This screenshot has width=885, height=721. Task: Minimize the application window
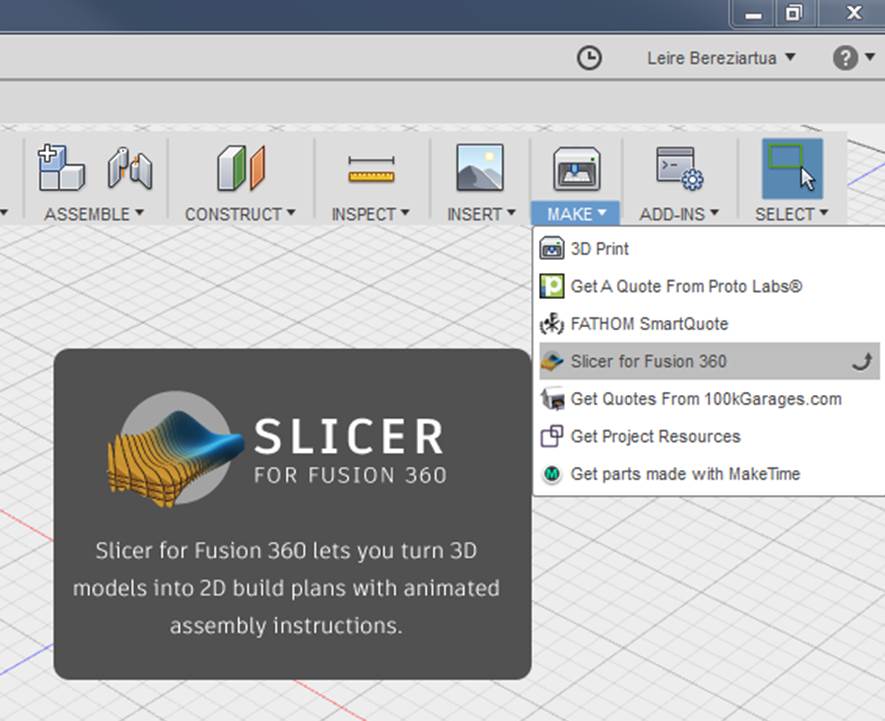point(753,14)
